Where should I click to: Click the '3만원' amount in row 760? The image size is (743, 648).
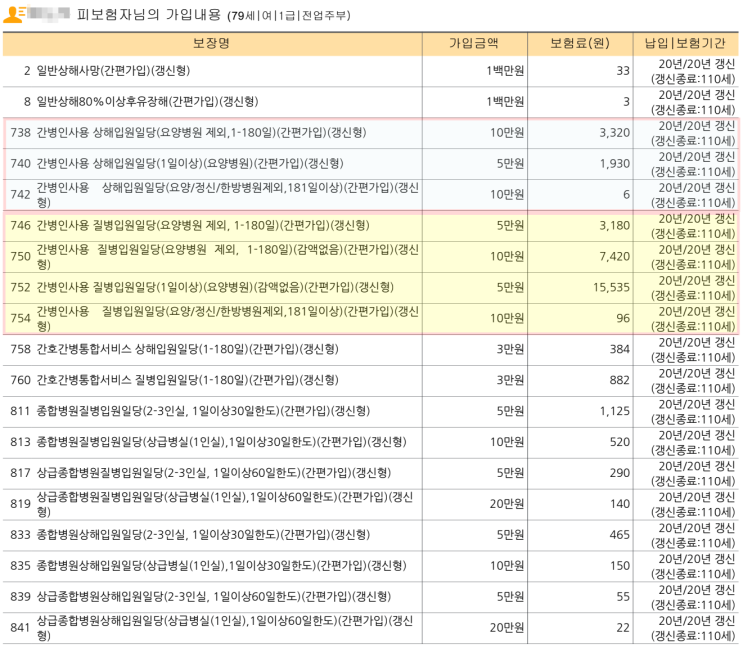pos(510,380)
